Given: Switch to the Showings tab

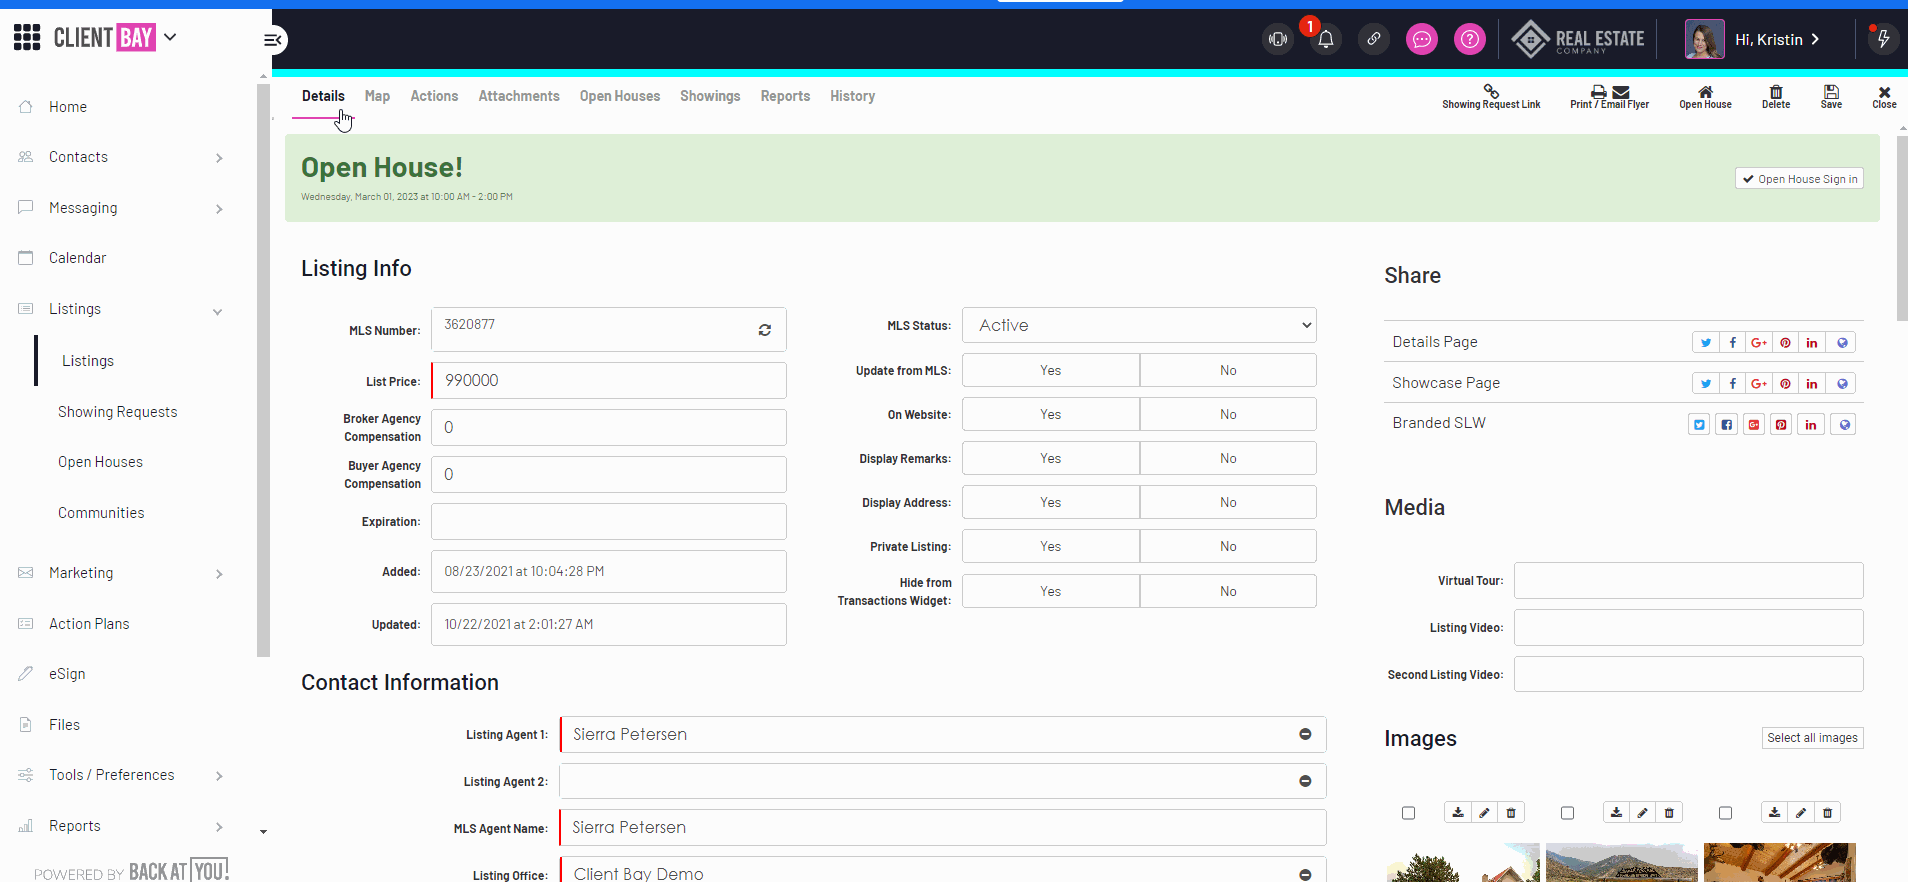Looking at the screenshot, I should tap(710, 96).
